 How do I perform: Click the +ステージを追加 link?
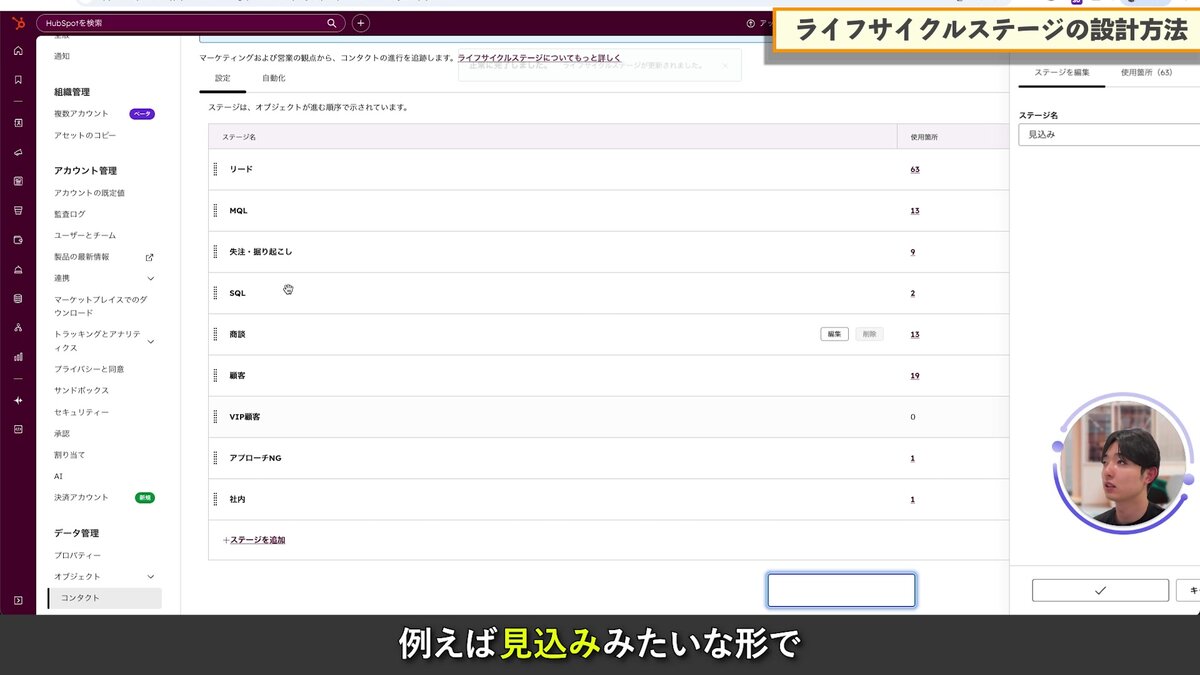(254, 540)
